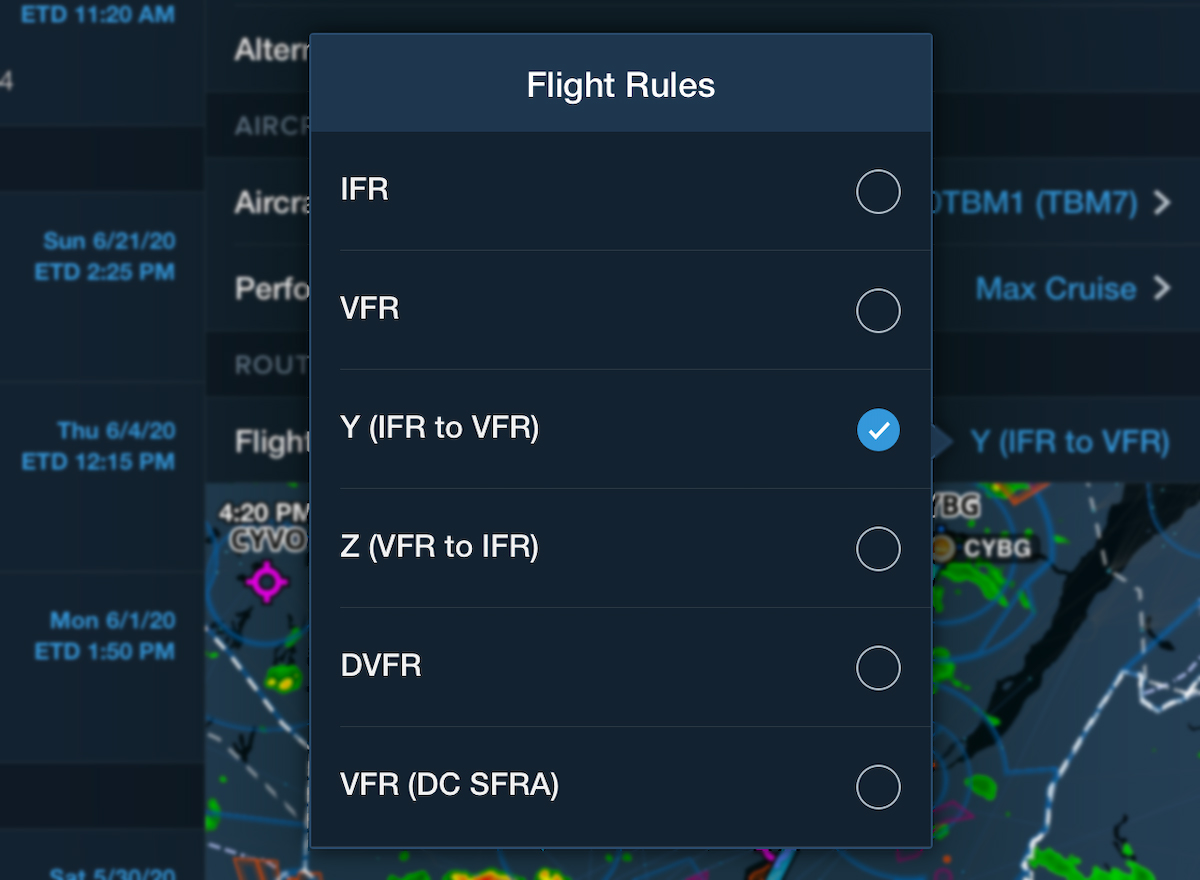Click the Max Cruise performance link
This screenshot has height=880, width=1200.
1056,289
